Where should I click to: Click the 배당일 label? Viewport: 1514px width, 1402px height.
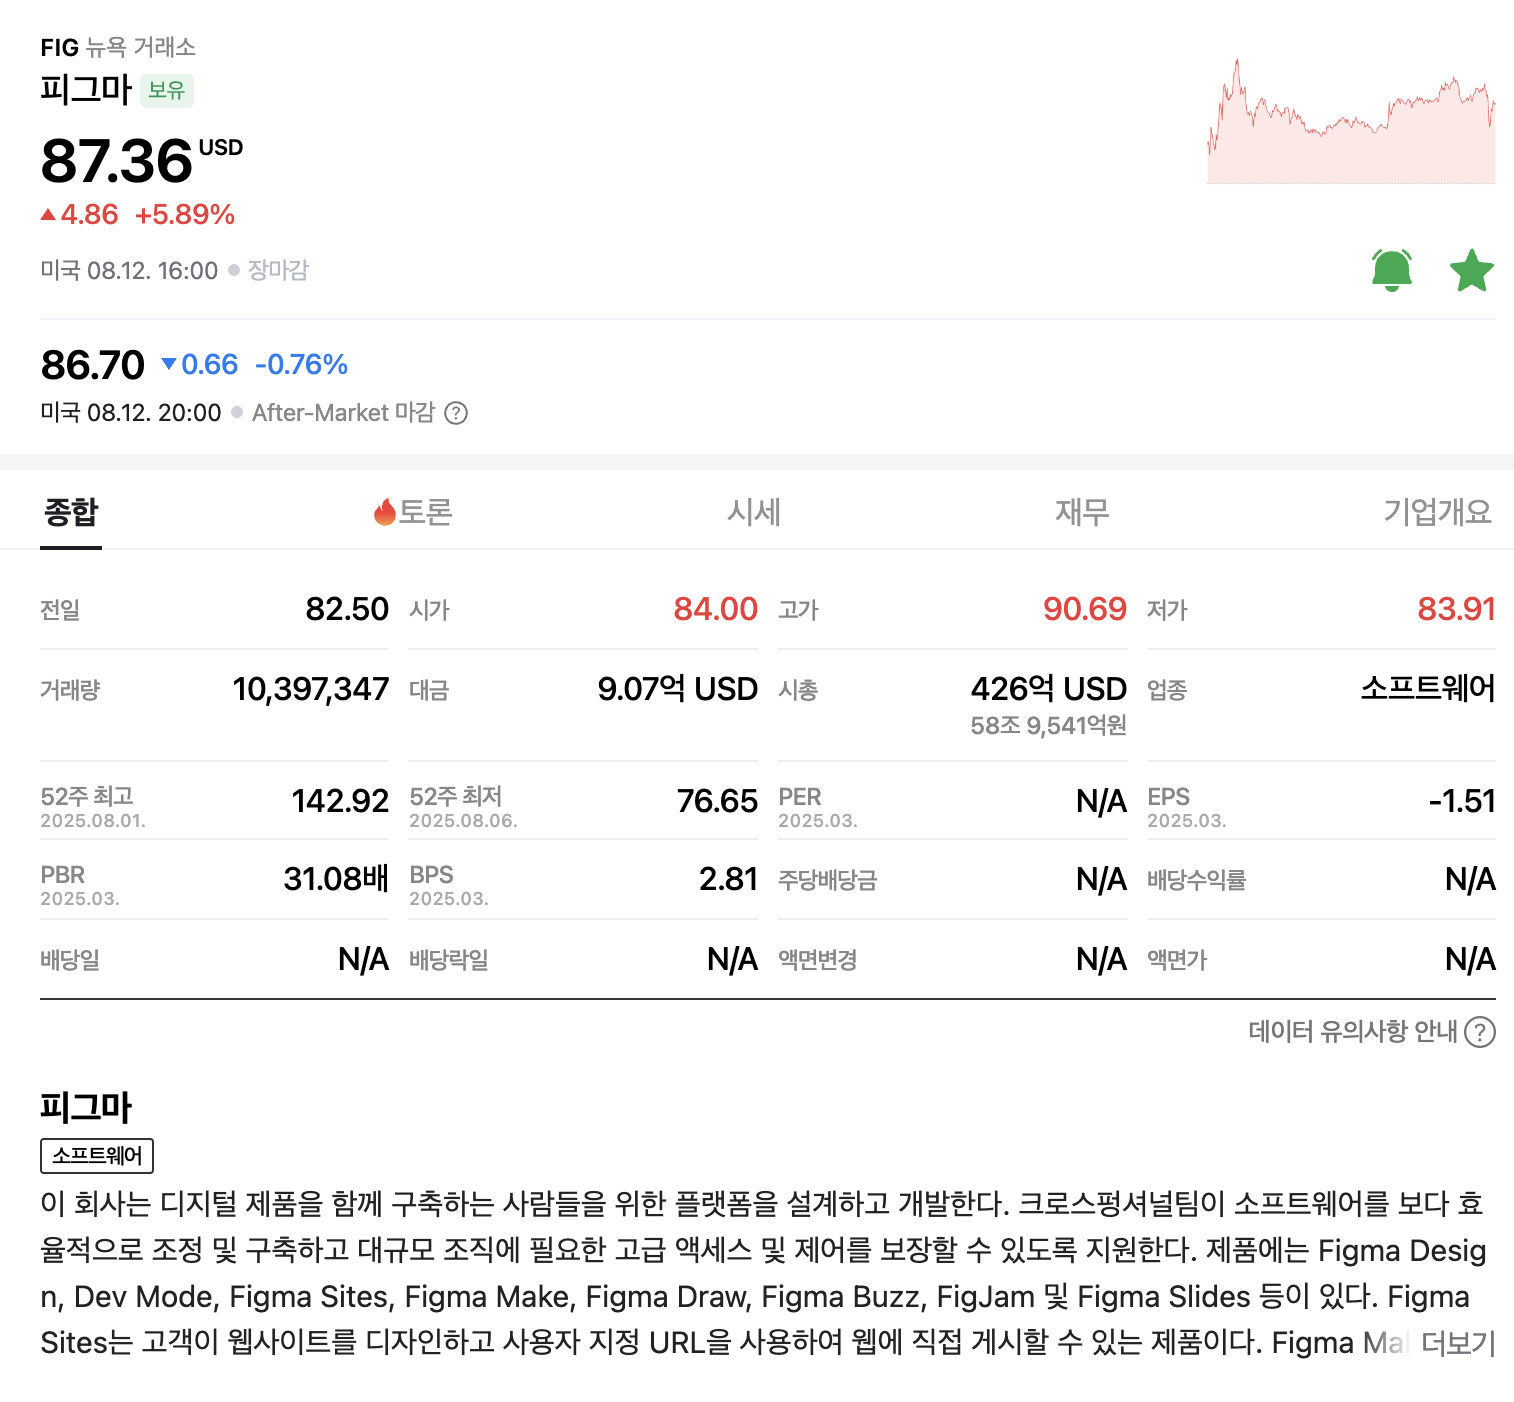coord(70,960)
